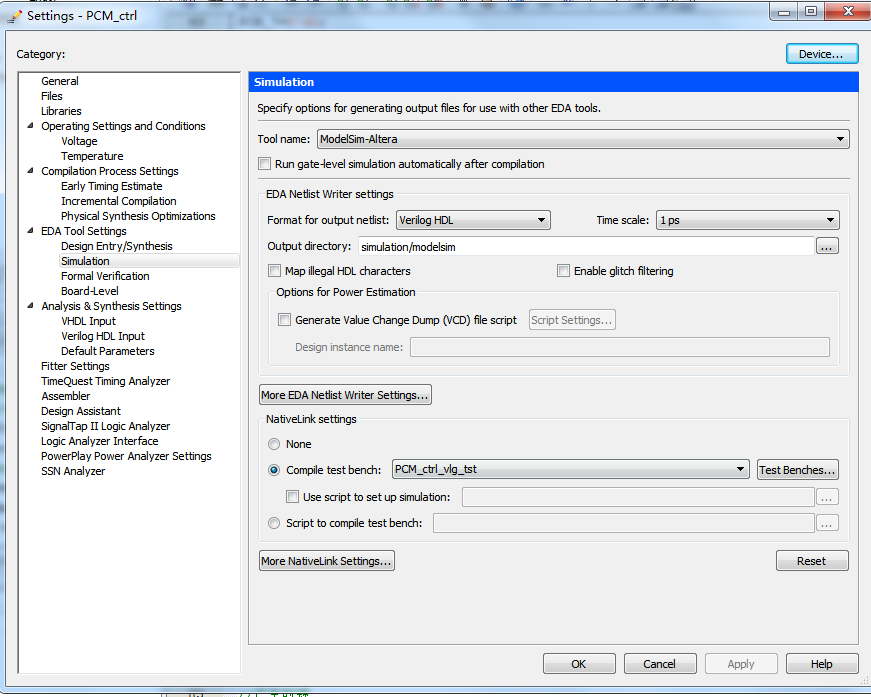Viewport: 871px width, 697px height.
Task: Click the dialog resize grip corner
Action: click(x=864, y=680)
